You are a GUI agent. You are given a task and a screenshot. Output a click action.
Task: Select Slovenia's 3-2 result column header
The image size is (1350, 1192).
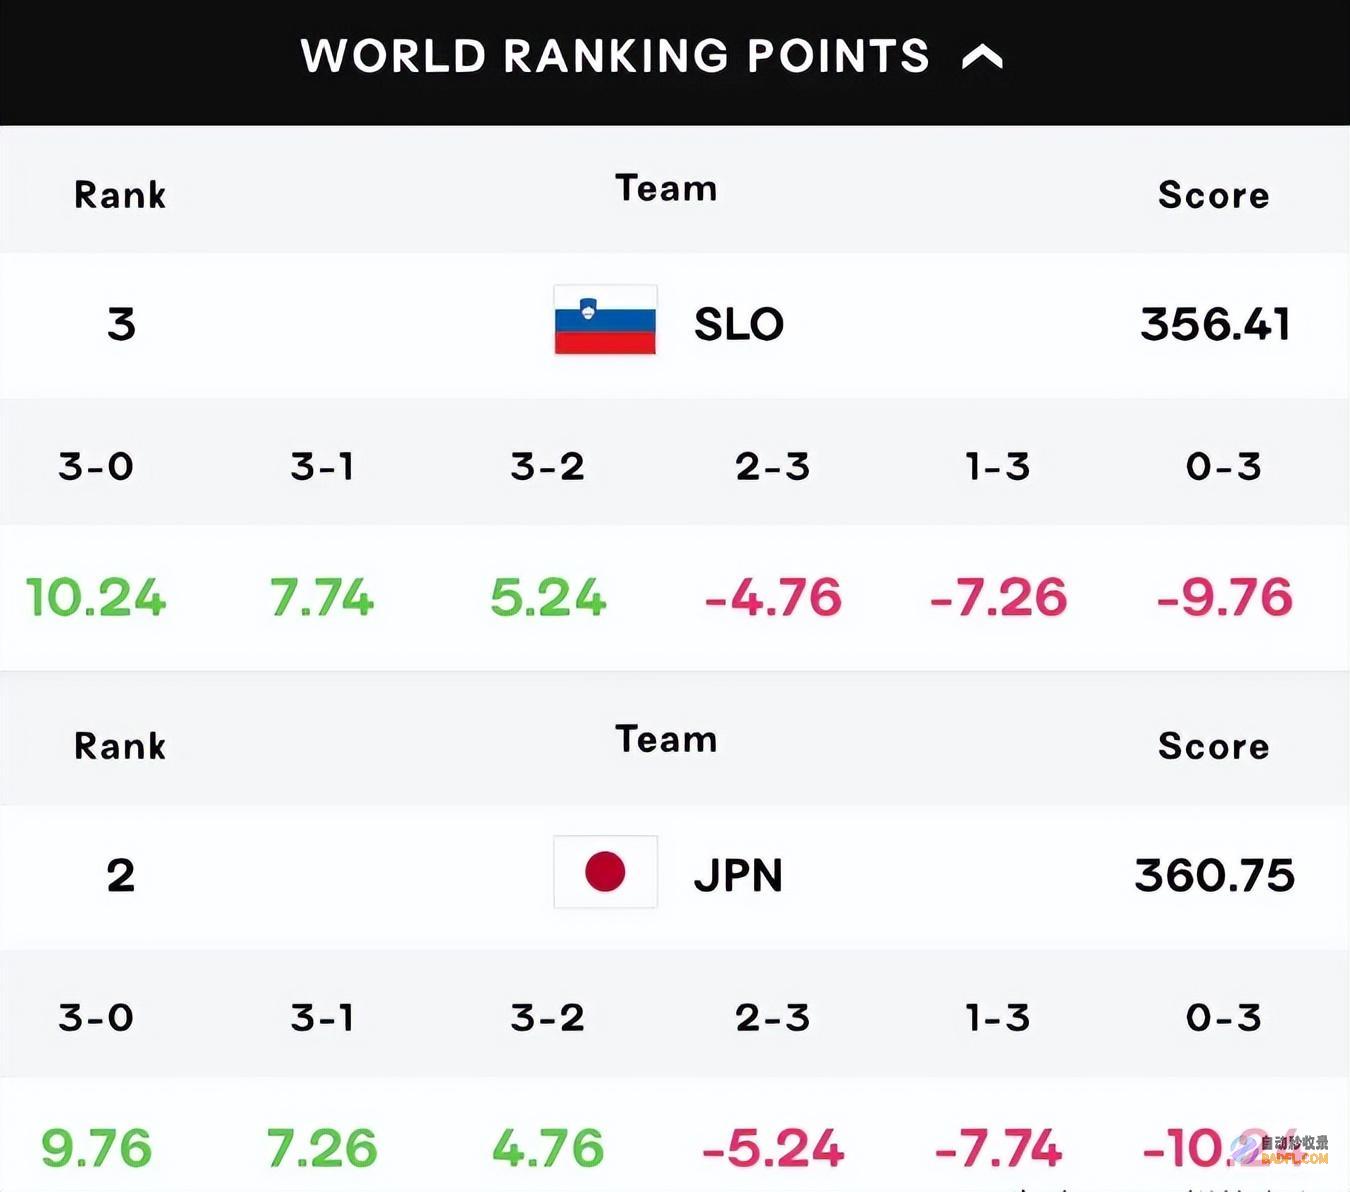(547, 466)
